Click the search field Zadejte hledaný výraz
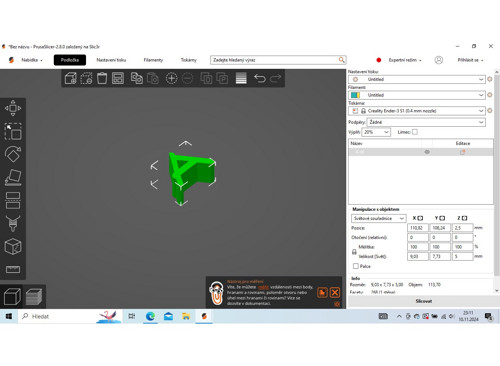This screenshot has height=366, width=500. pyautogui.click(x=278, y=60)
